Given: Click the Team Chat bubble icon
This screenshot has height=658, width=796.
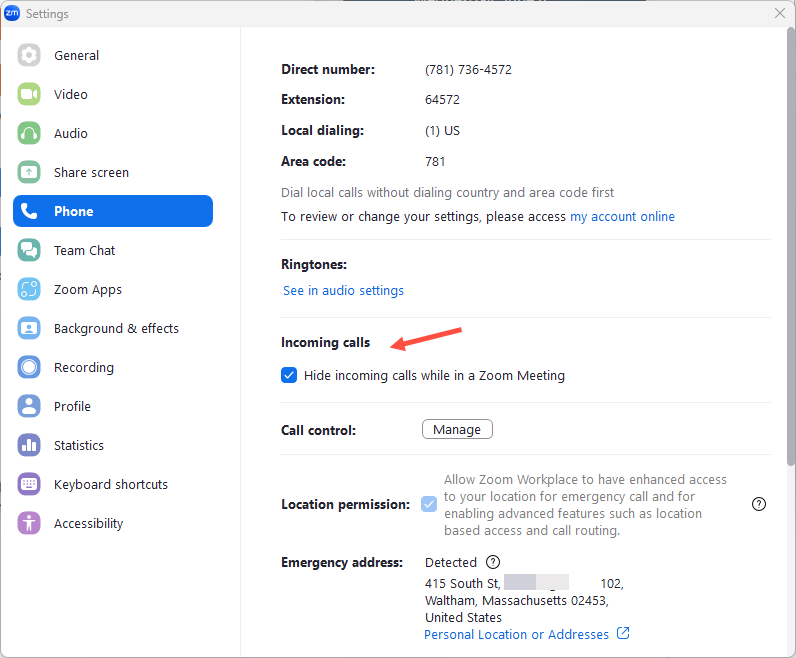Looking at the screenshot, I should click(29, 250).
